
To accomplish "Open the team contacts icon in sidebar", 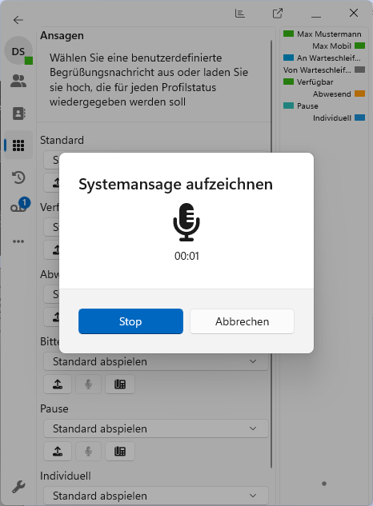I will tap(18, 81).
